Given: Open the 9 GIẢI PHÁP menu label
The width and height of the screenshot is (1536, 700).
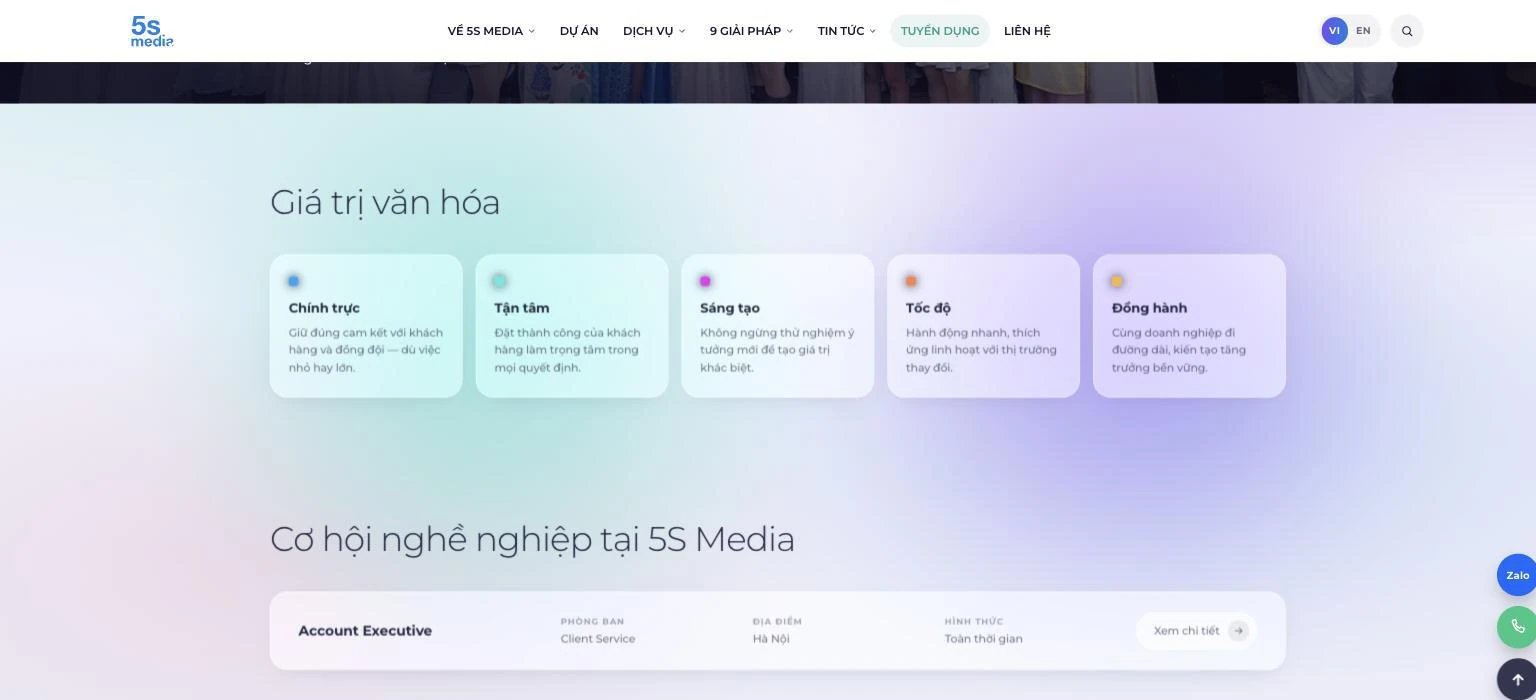Looking at the screenshot, I should pyautogui.click(x=745, y=31).
